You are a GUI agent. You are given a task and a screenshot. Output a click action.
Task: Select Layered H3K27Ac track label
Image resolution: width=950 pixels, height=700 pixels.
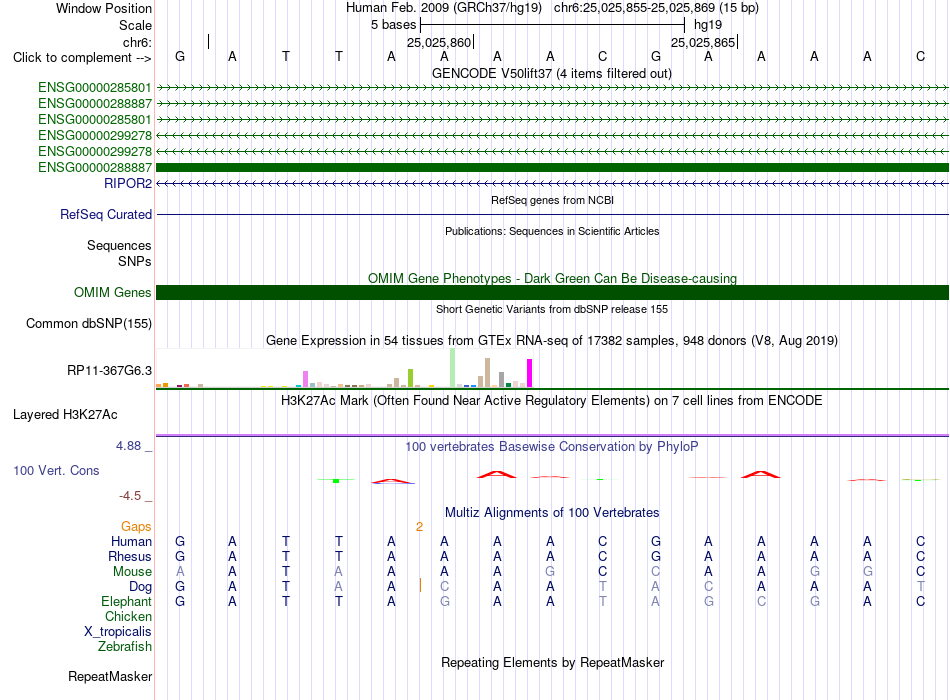pyautogui.click(x=65, y=415)
